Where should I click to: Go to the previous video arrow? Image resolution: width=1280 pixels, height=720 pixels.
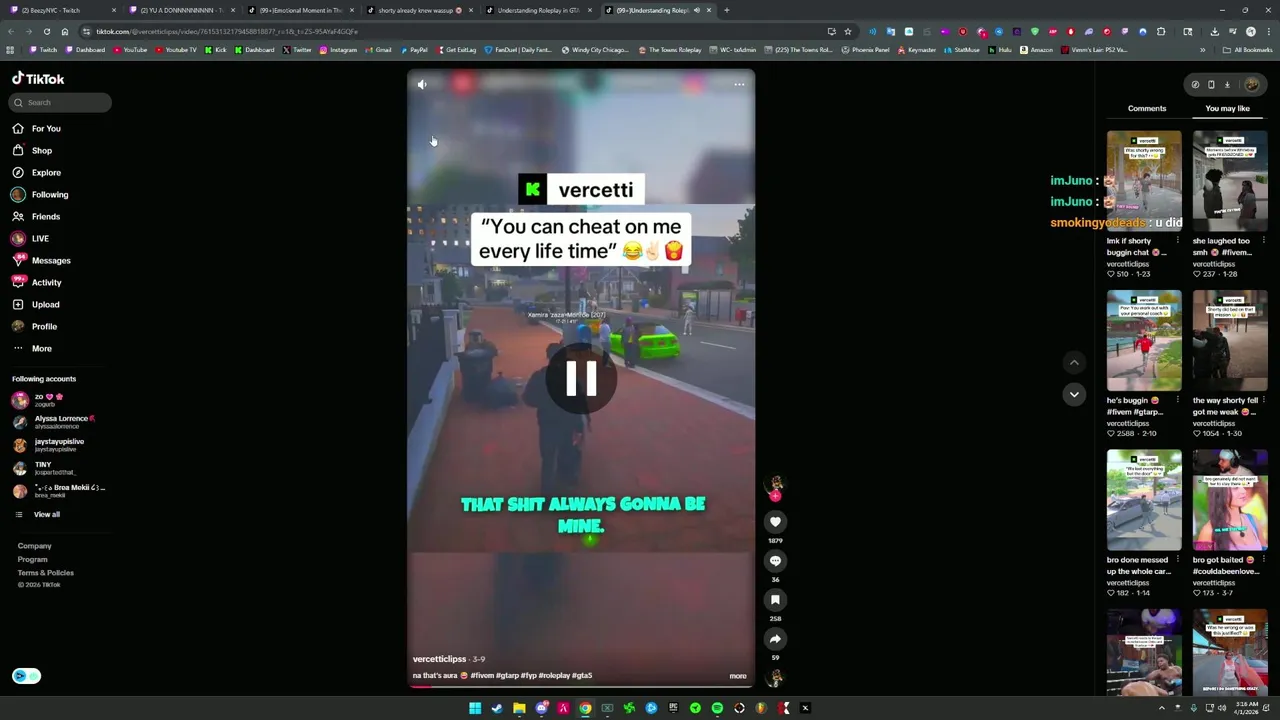click(1074, 363)
